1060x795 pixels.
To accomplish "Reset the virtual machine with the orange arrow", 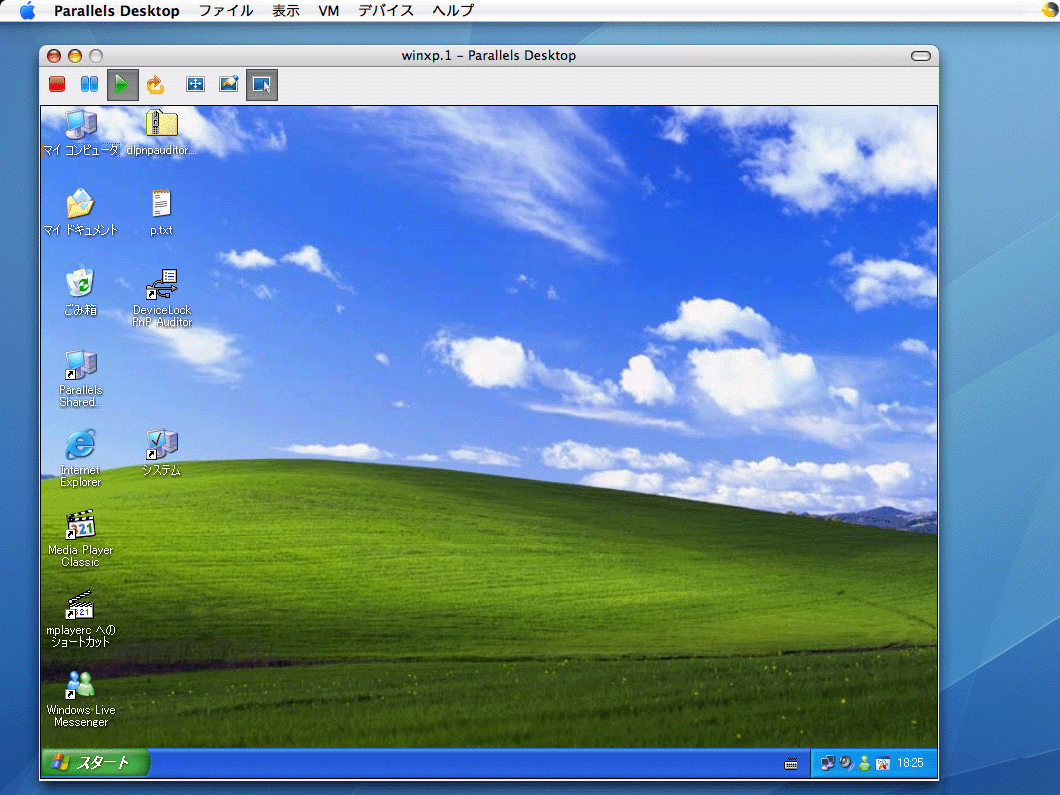I will [155, 85].
